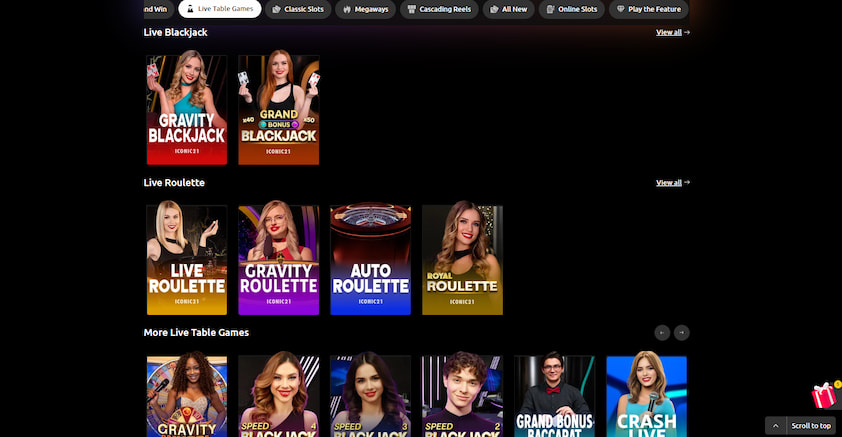Viewport: 842px width, 437px height.
Task: Switch to Classic Slots category
Action: coord(298,9)
